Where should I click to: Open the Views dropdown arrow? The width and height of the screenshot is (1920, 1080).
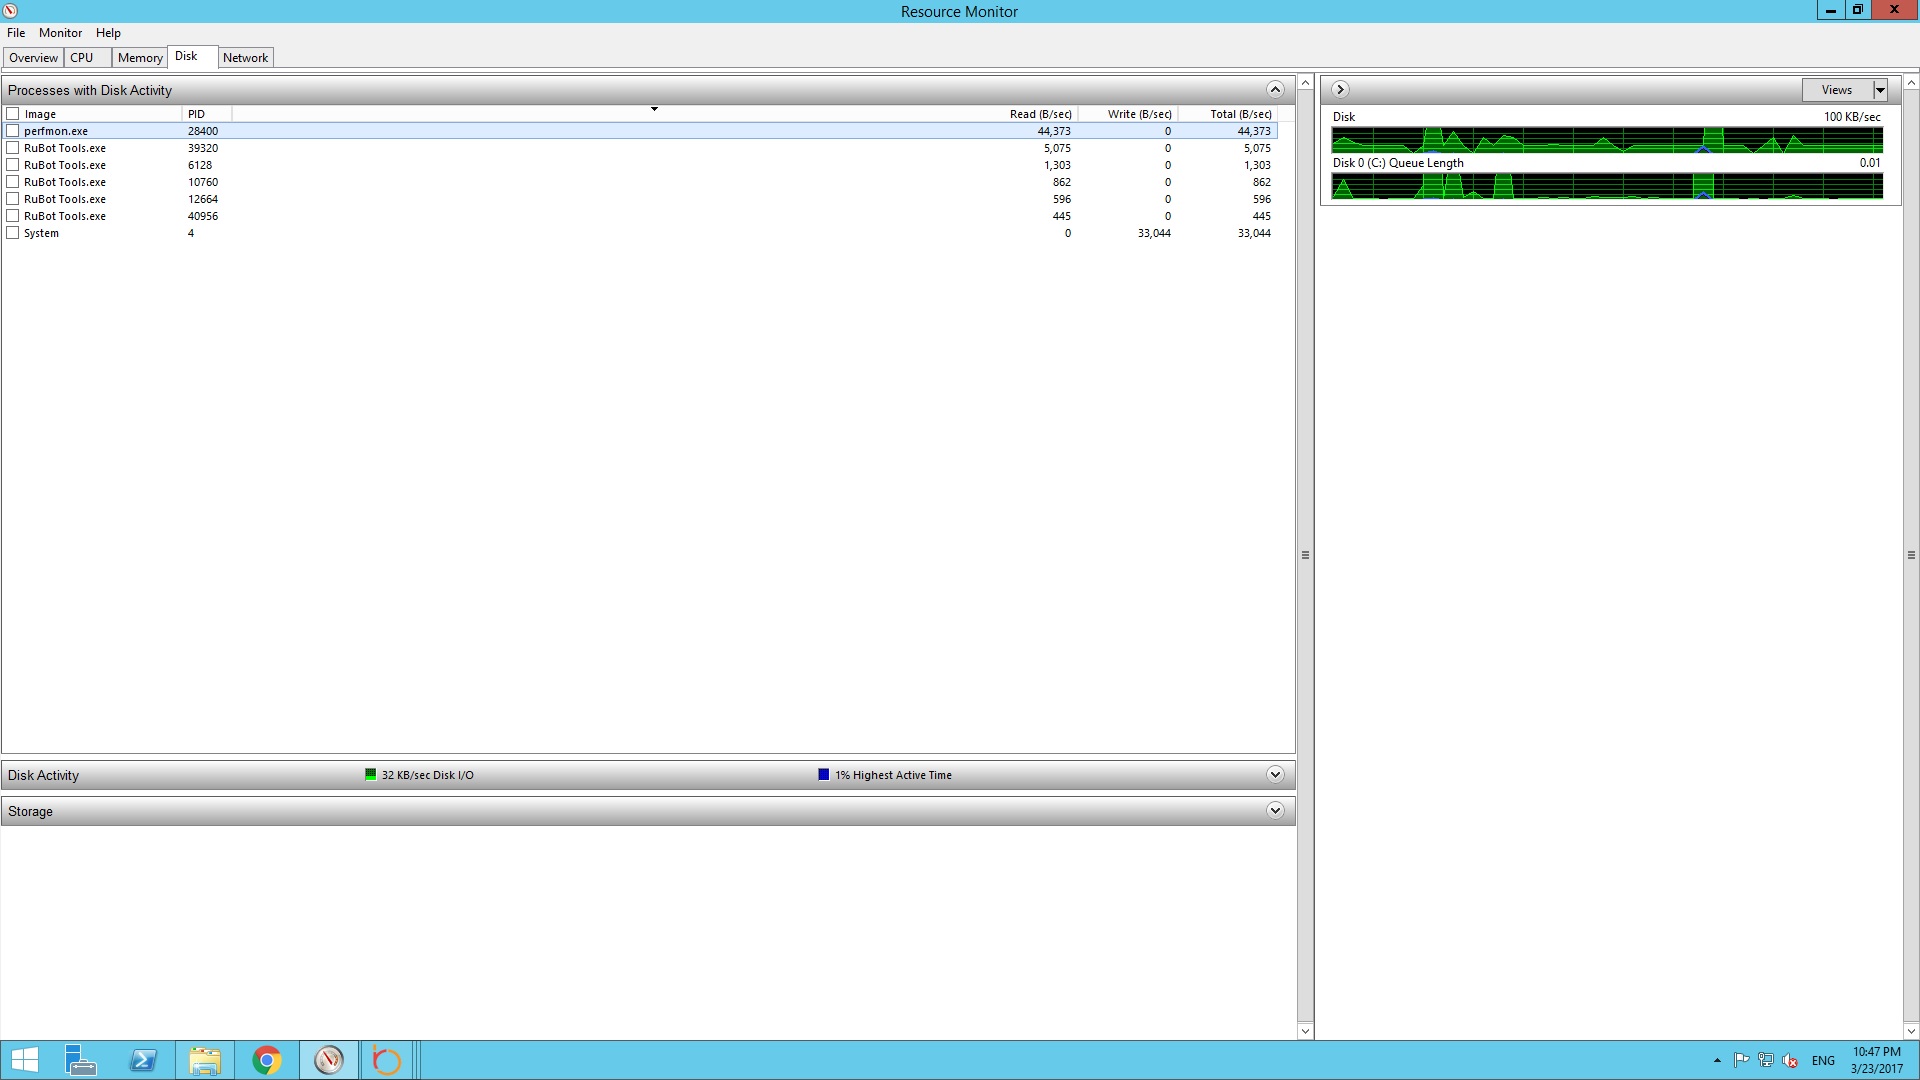(x=1880, y=90)
